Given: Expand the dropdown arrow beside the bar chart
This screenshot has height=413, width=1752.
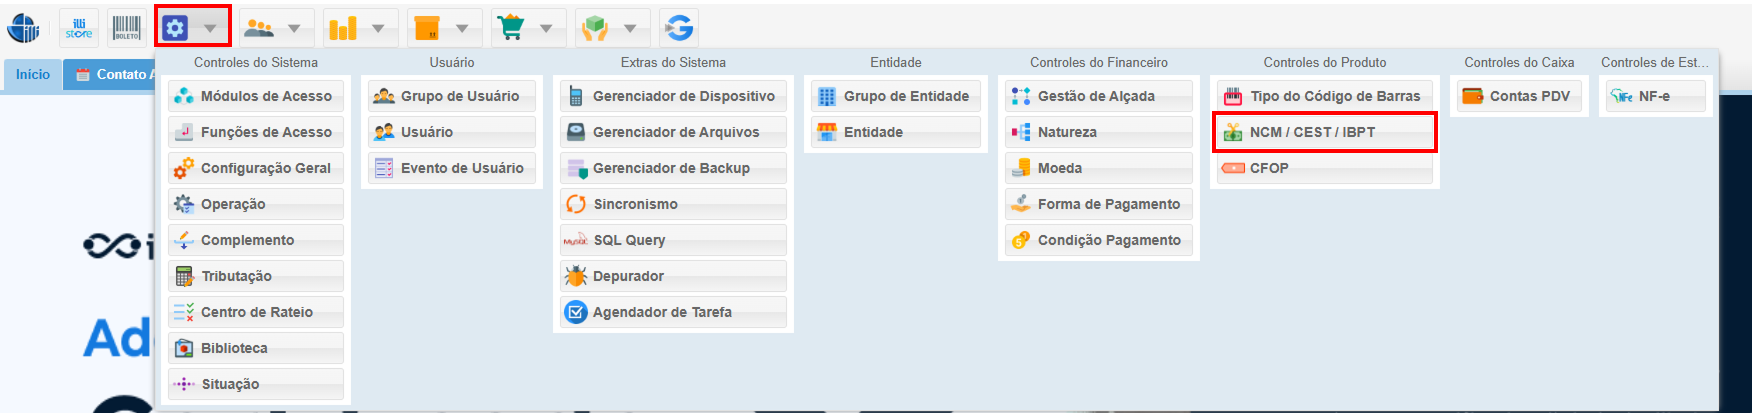Looking at the screenshot, I should [x=378, y=28].
